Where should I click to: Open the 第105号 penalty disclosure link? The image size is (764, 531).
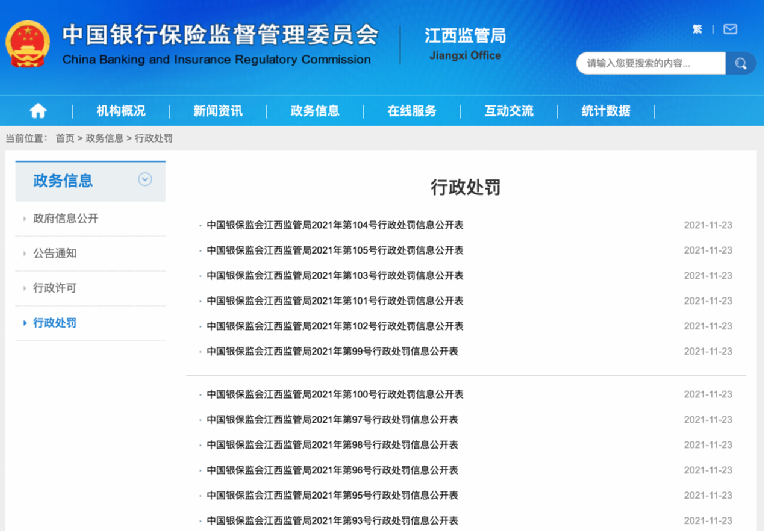(335, 250)
